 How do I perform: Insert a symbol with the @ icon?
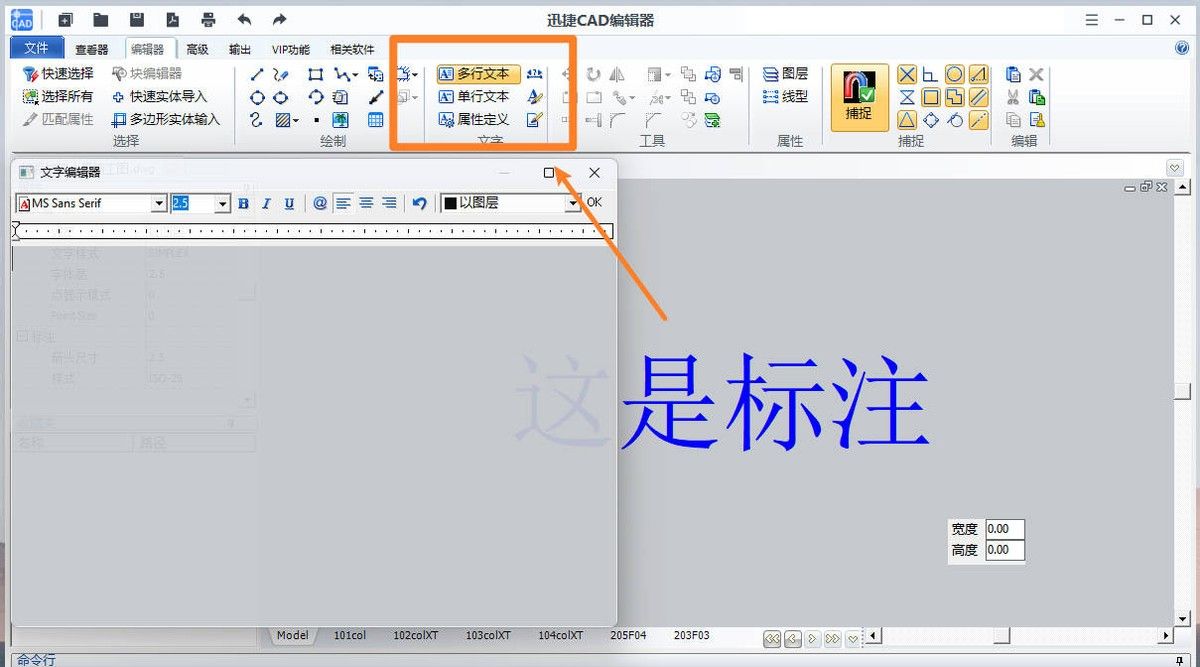click(x=320, y=203)
